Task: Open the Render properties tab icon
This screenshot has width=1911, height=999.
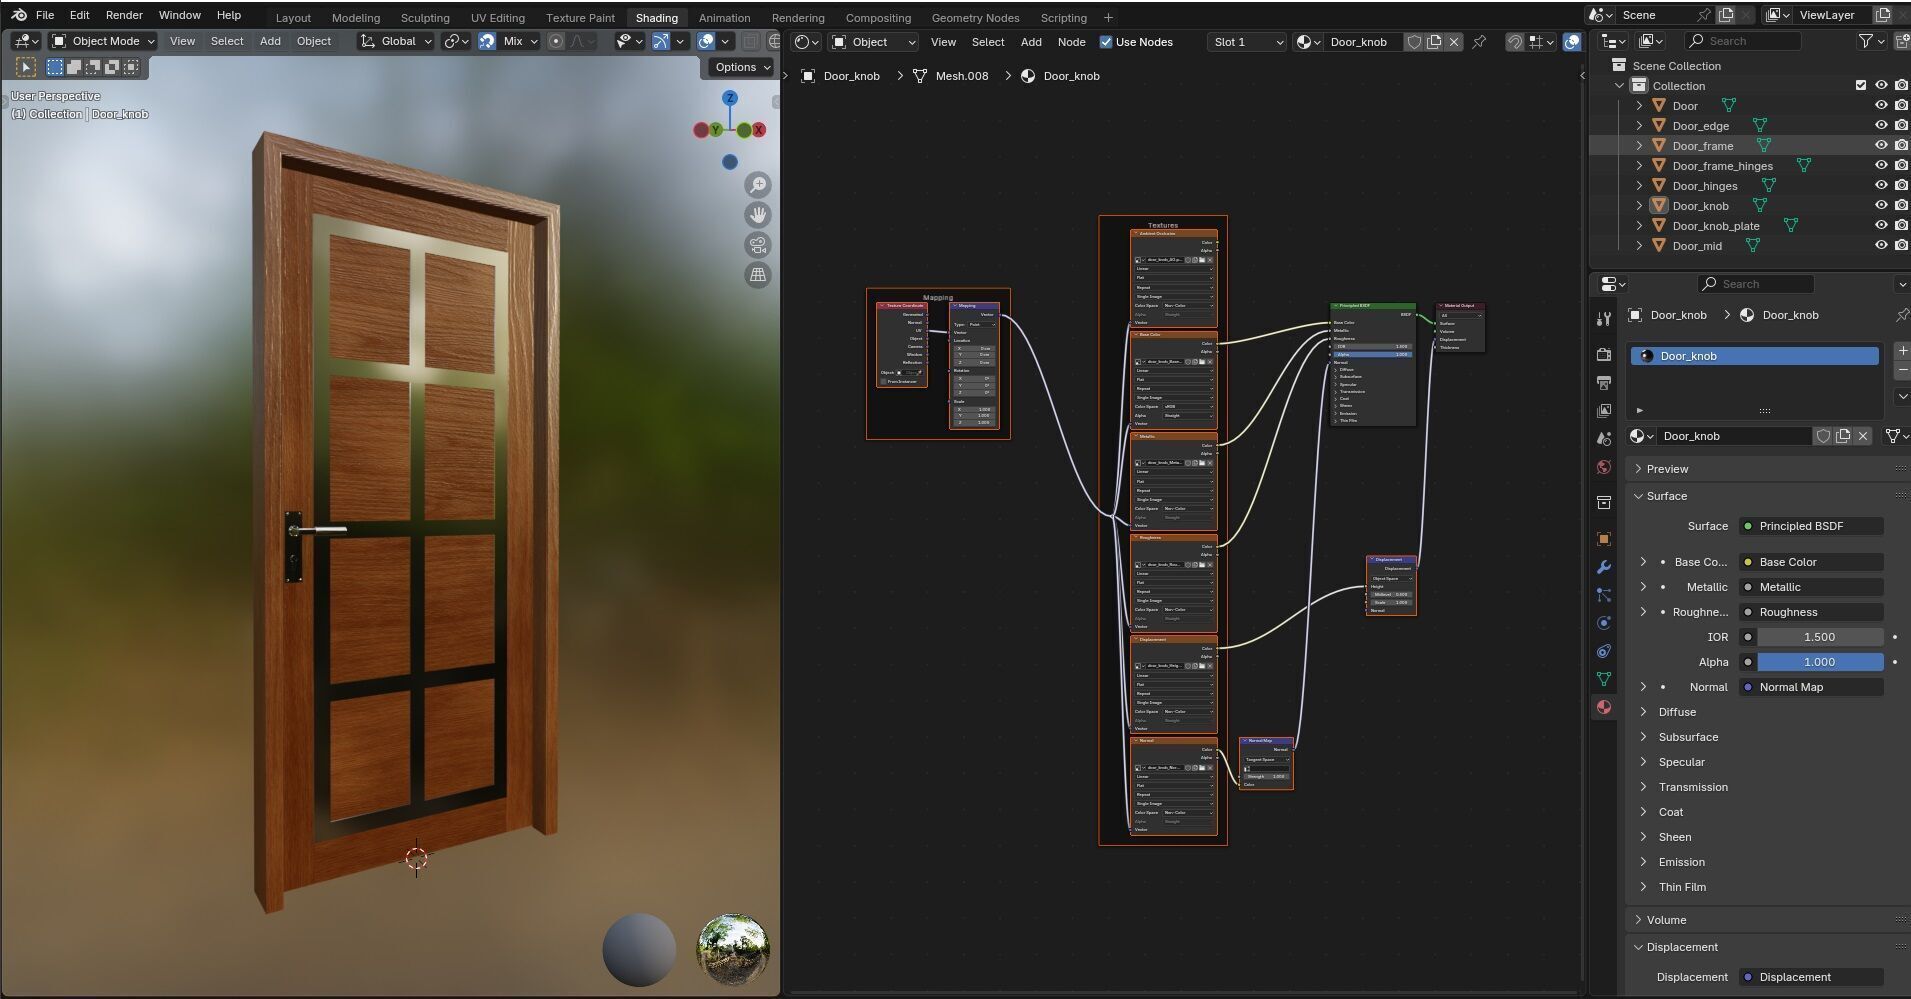Action: (1604, 354)
